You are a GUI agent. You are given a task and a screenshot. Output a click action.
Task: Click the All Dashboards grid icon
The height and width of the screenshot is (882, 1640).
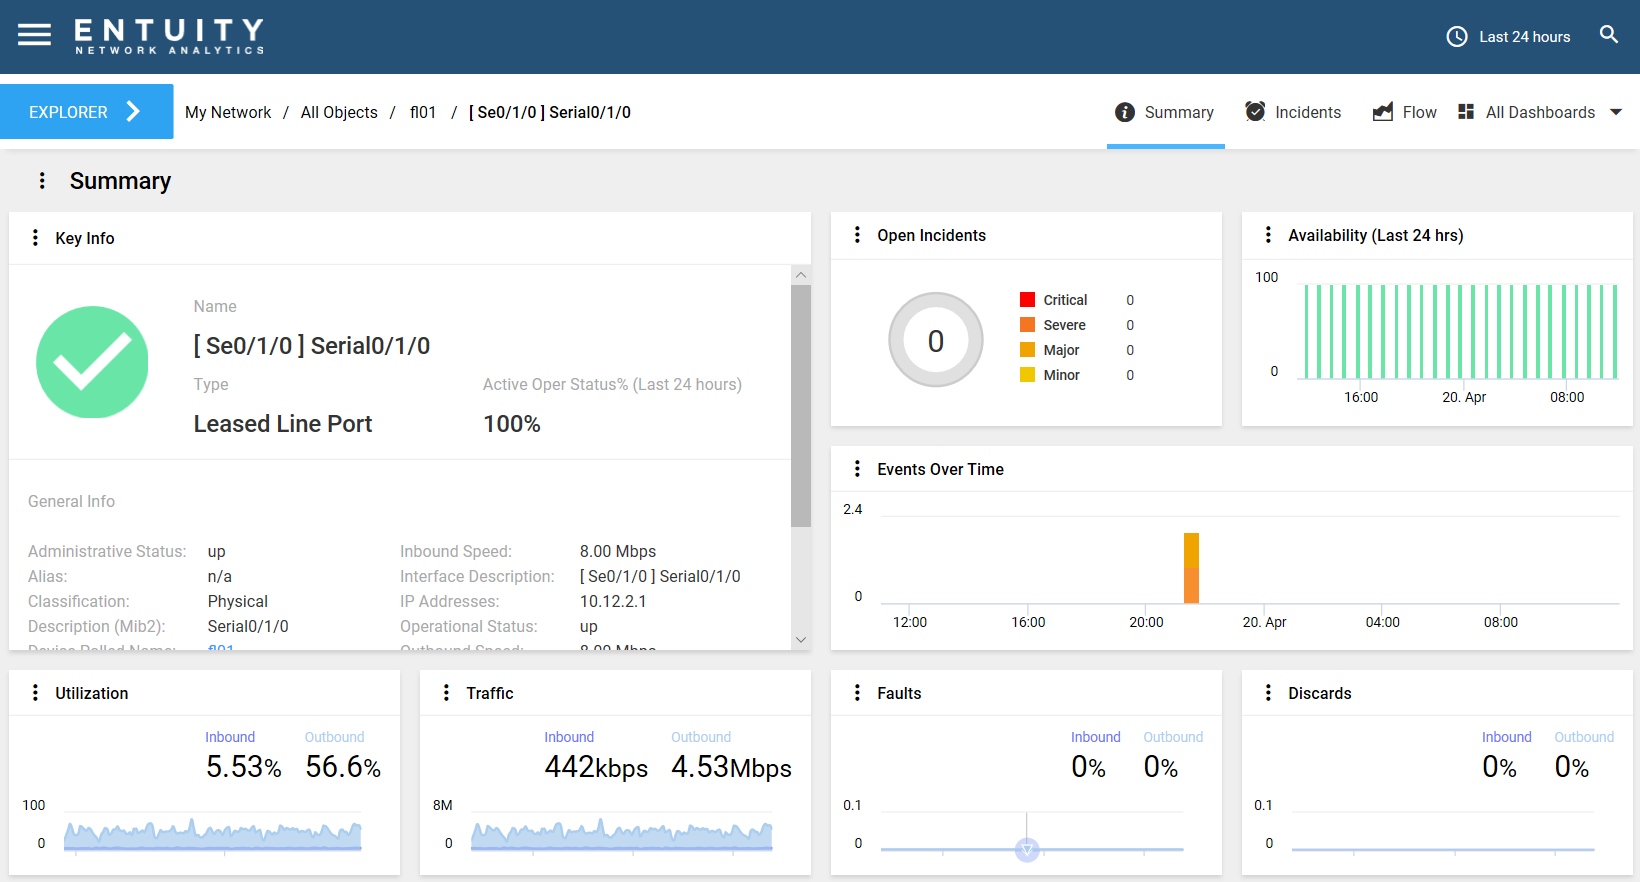[1466, 112]
